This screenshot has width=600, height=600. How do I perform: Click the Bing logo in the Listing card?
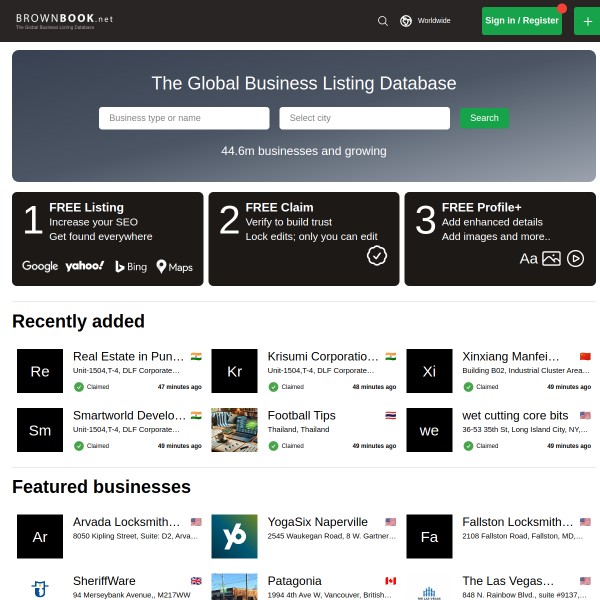(131, 266)
